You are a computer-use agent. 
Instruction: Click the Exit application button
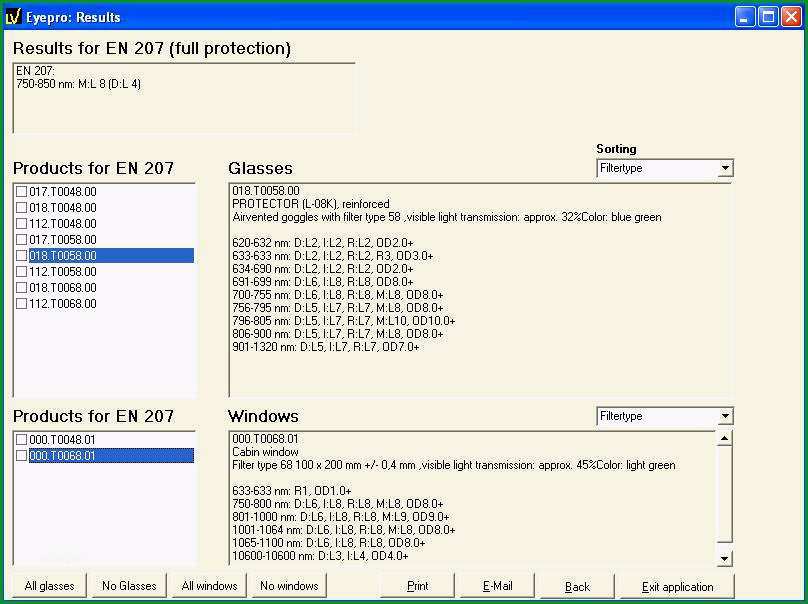677,586
